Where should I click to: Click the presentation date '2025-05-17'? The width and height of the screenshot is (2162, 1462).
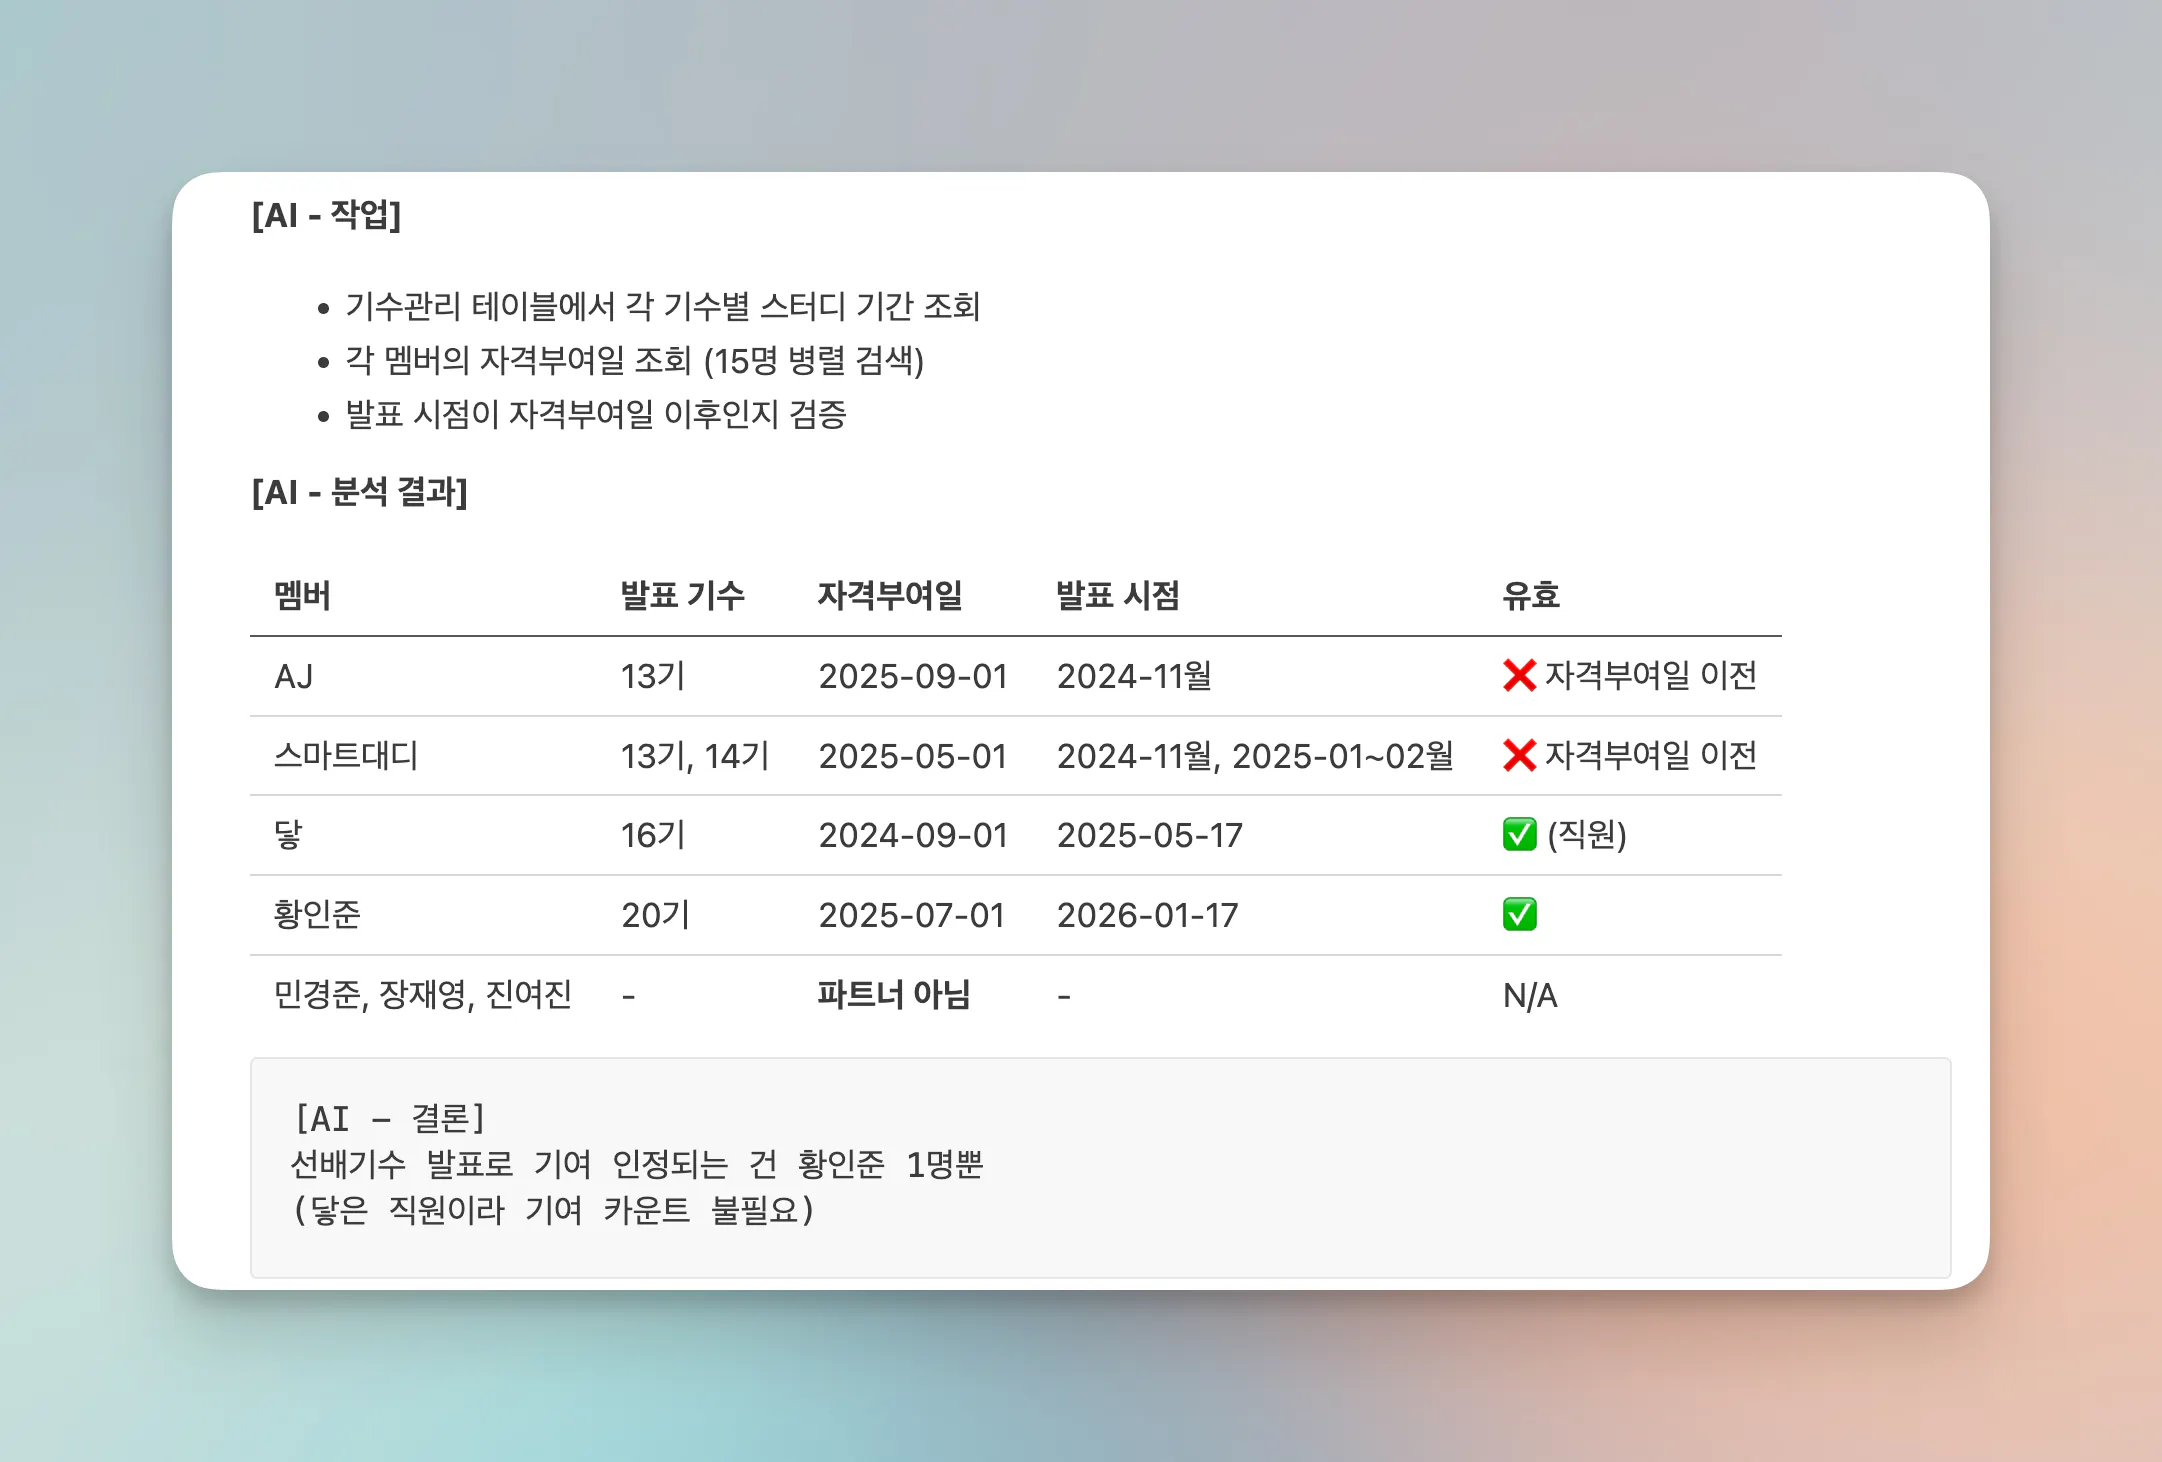click(1150, 835)
